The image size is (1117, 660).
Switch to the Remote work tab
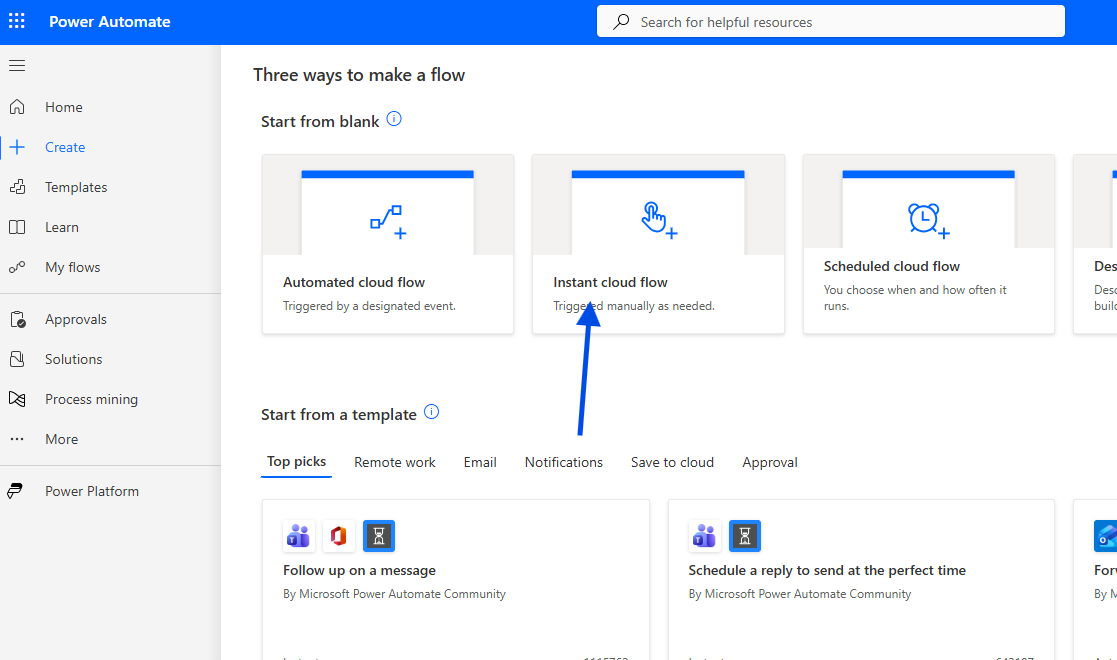(x=395, y=462)
